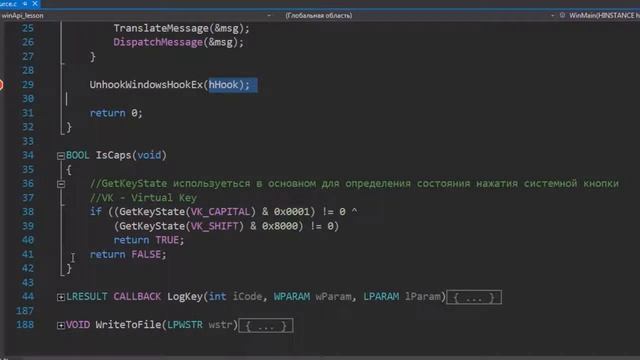This screenshot has height=360, width=640.
Task: Click line number 38 in the gutter
Action: (x=27, y=211)
